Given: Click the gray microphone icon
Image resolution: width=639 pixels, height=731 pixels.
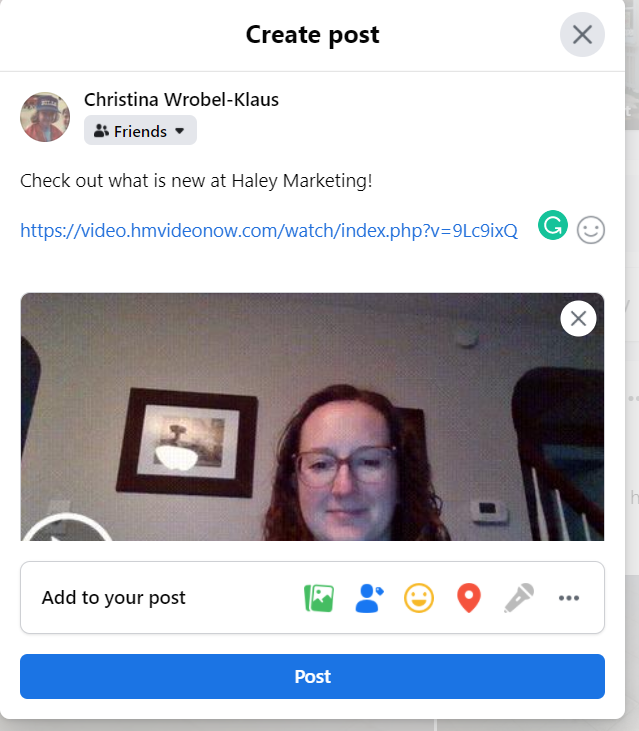Looking at the screenshot, I should (x=519, y=598).
